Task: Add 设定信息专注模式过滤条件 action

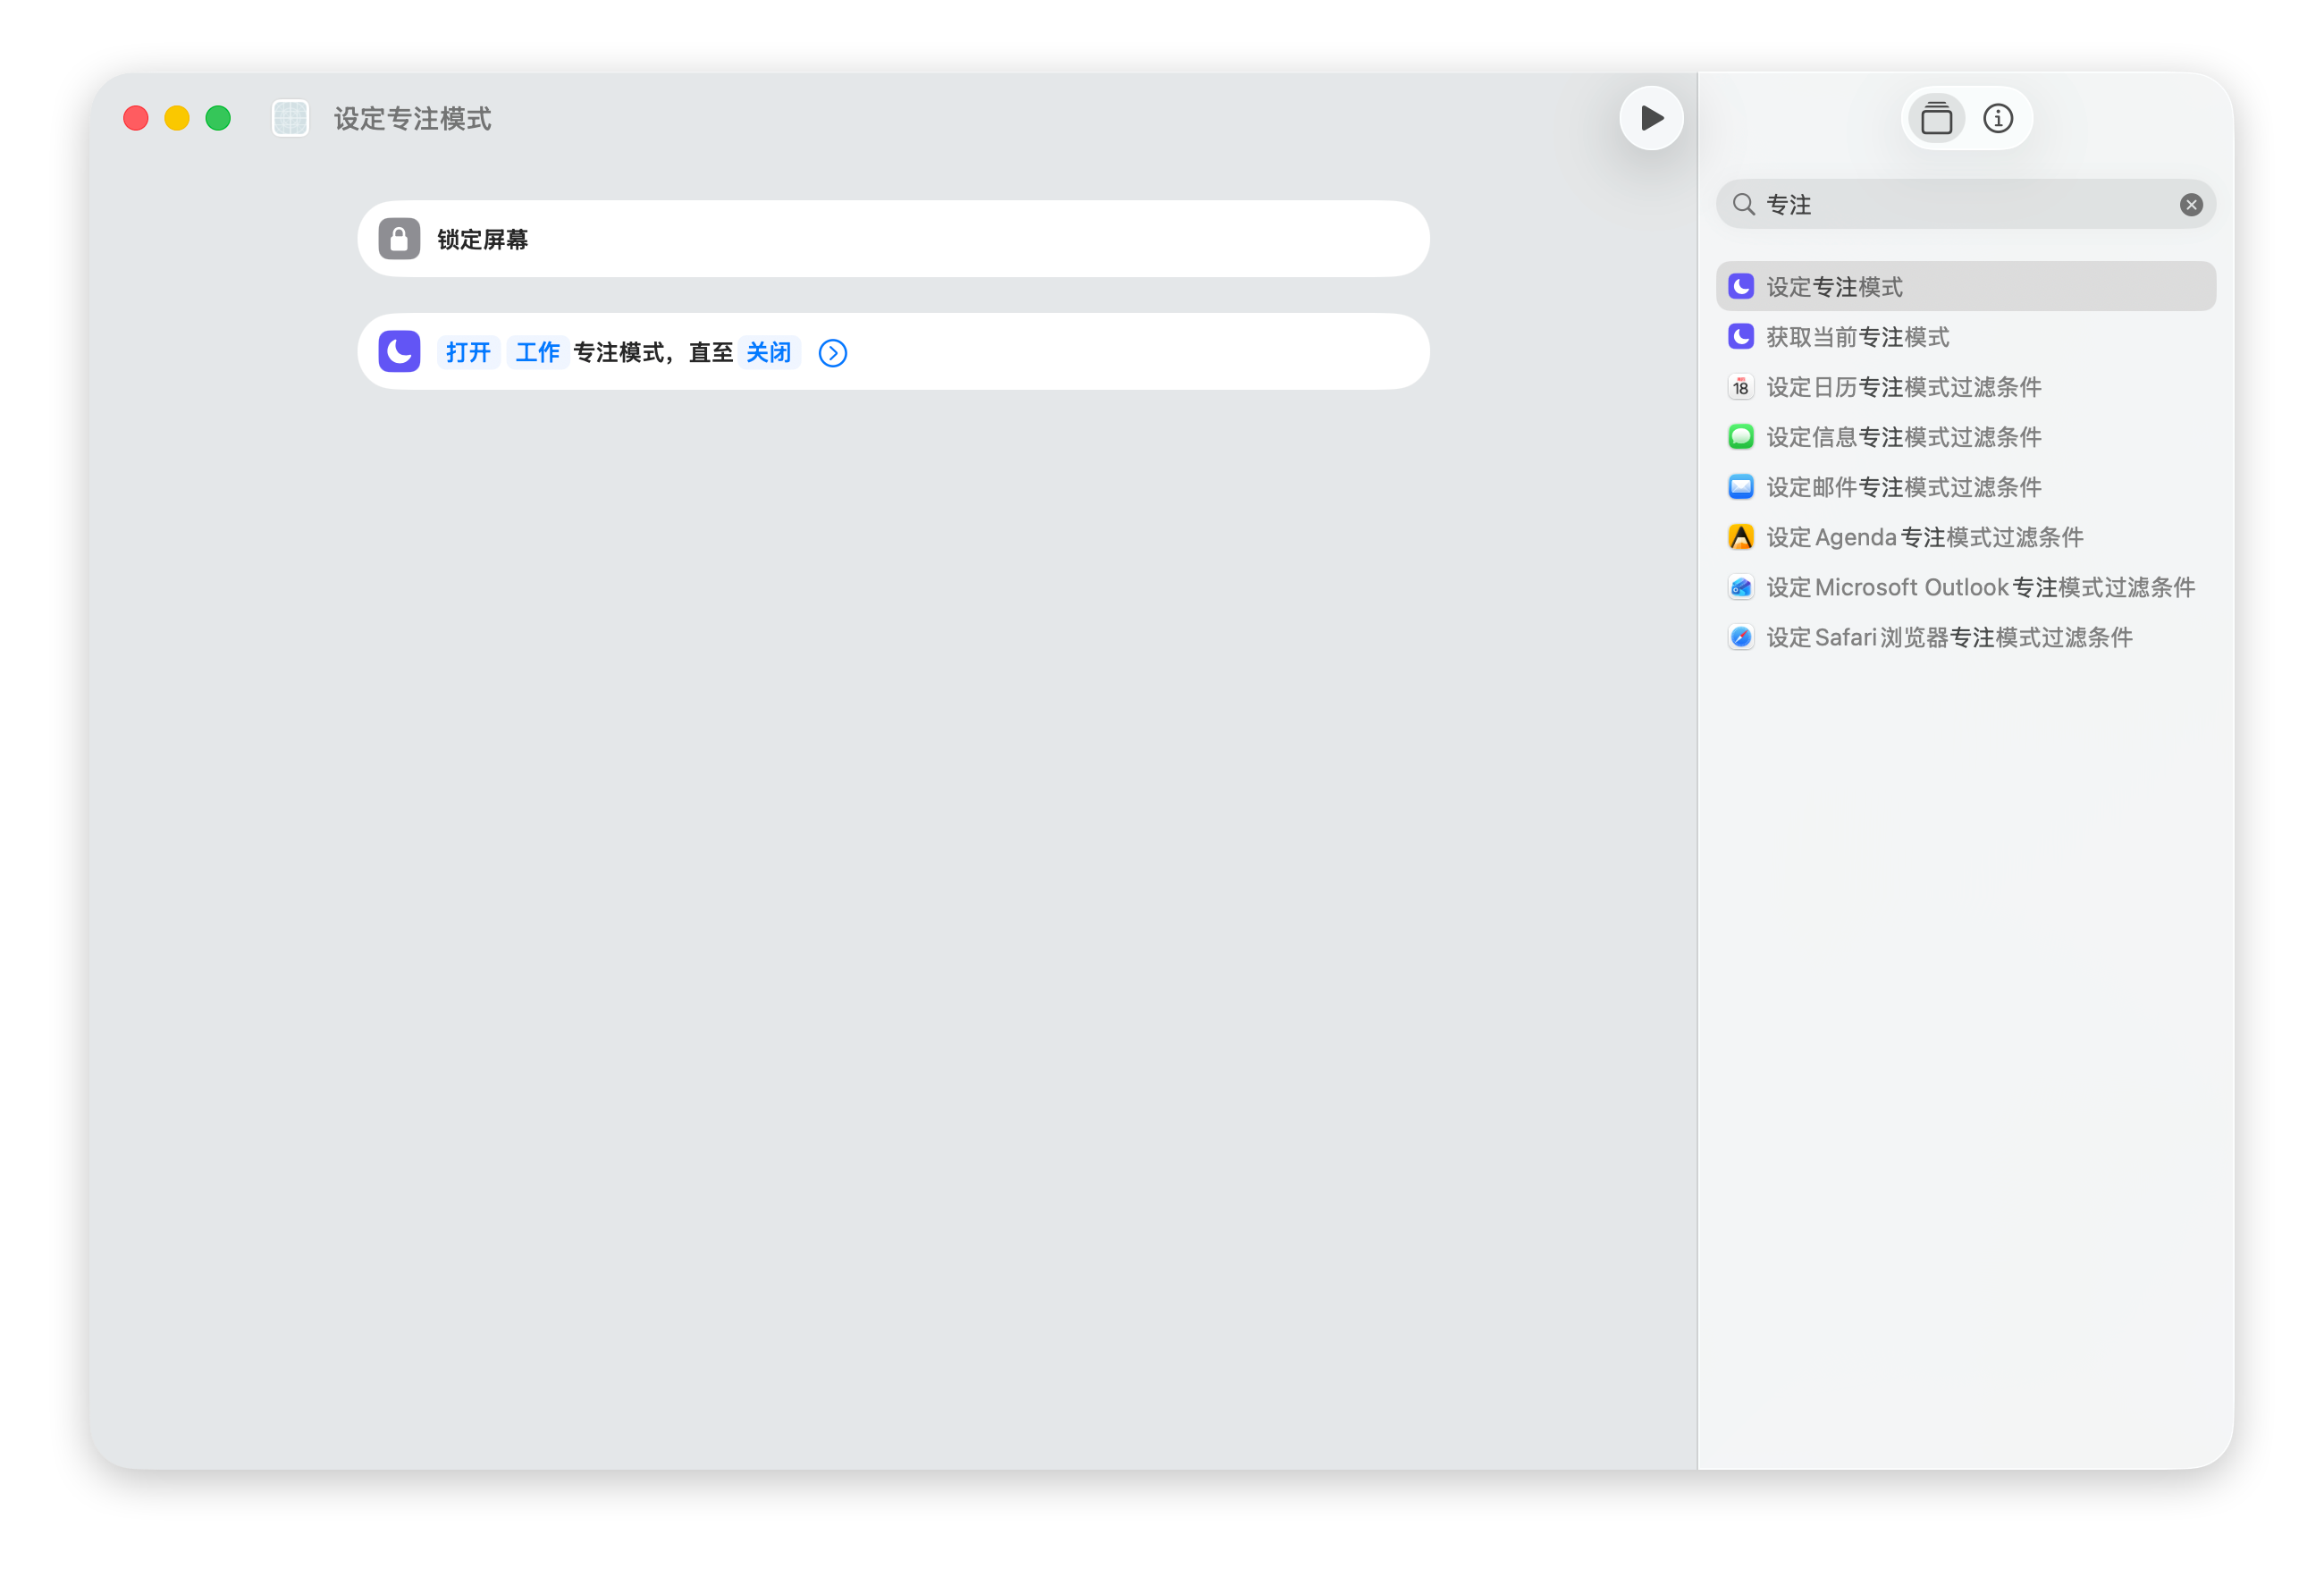Action: pyautogui.click(x=1903, y=437)
